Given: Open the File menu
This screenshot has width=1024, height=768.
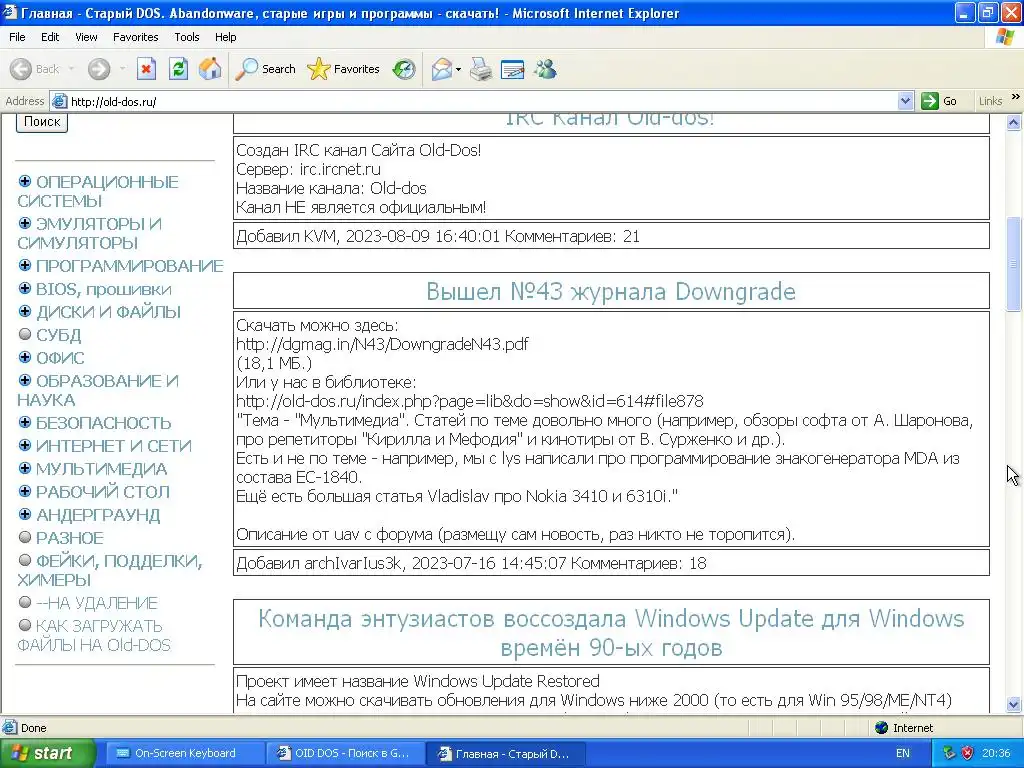Looking at the screenshot, I should 17,37.
